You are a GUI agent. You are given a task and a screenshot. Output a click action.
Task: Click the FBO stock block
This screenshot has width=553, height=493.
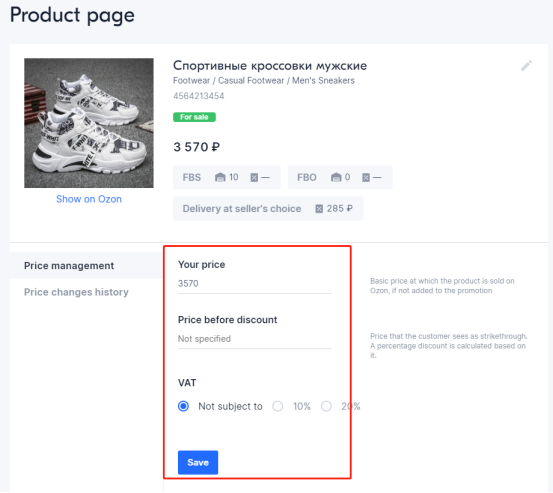(x=340, y=177)
